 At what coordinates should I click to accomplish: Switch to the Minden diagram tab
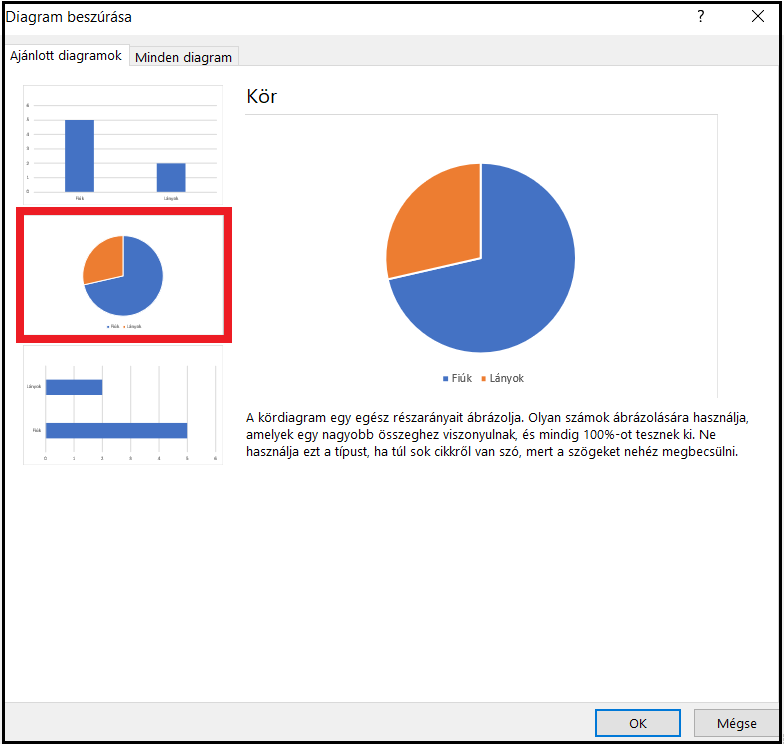183,57
